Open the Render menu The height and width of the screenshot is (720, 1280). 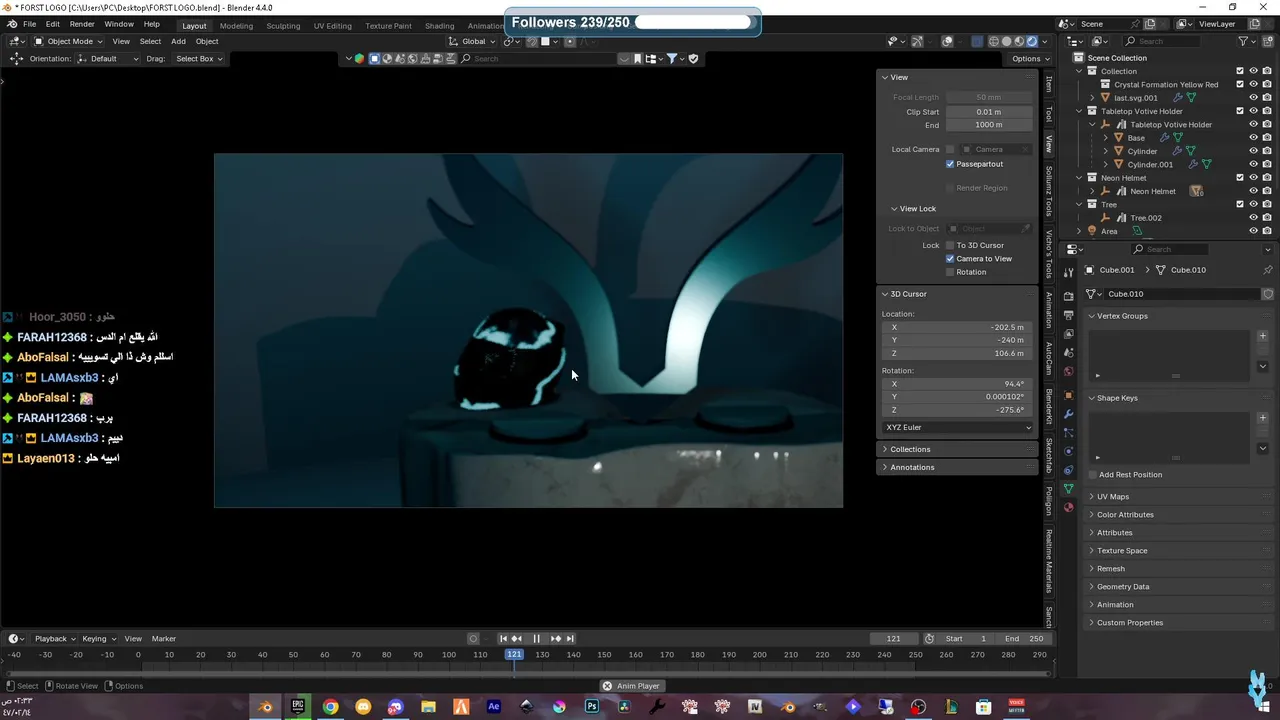82,24
